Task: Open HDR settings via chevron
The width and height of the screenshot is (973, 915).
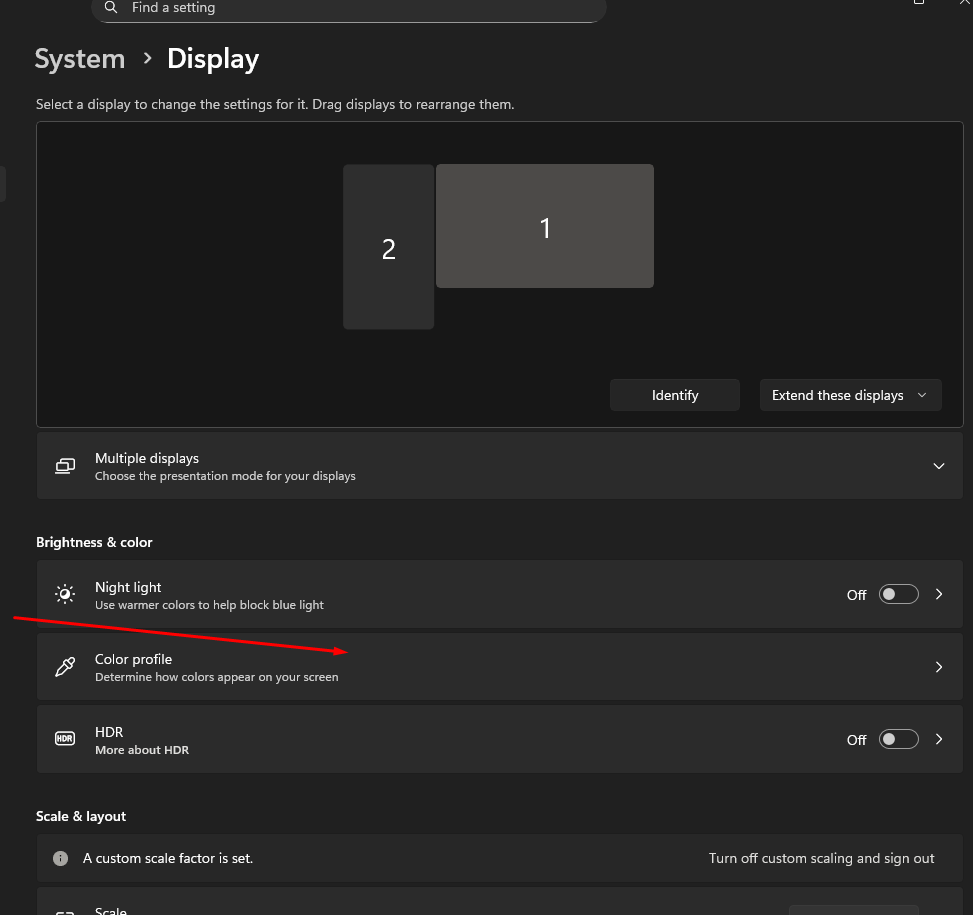Action: click(x=939, y=739)
